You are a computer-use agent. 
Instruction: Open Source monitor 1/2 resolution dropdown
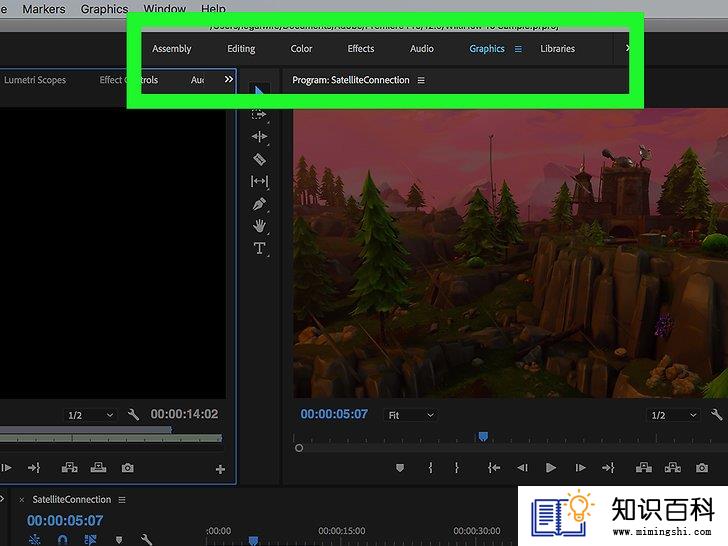(x=90, y=415)
